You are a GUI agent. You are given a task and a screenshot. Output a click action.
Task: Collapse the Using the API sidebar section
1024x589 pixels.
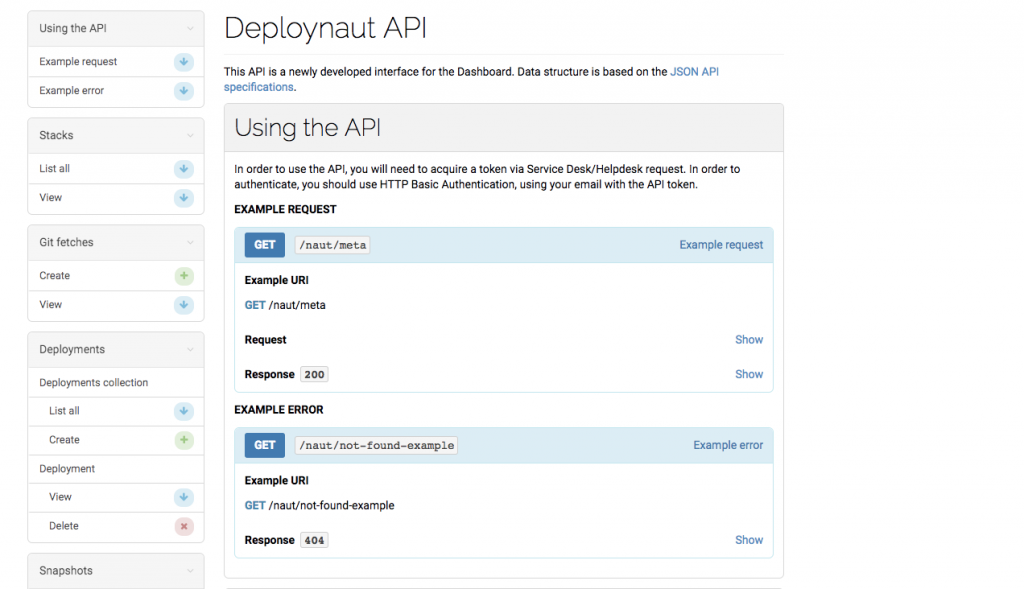coord(190,29)
